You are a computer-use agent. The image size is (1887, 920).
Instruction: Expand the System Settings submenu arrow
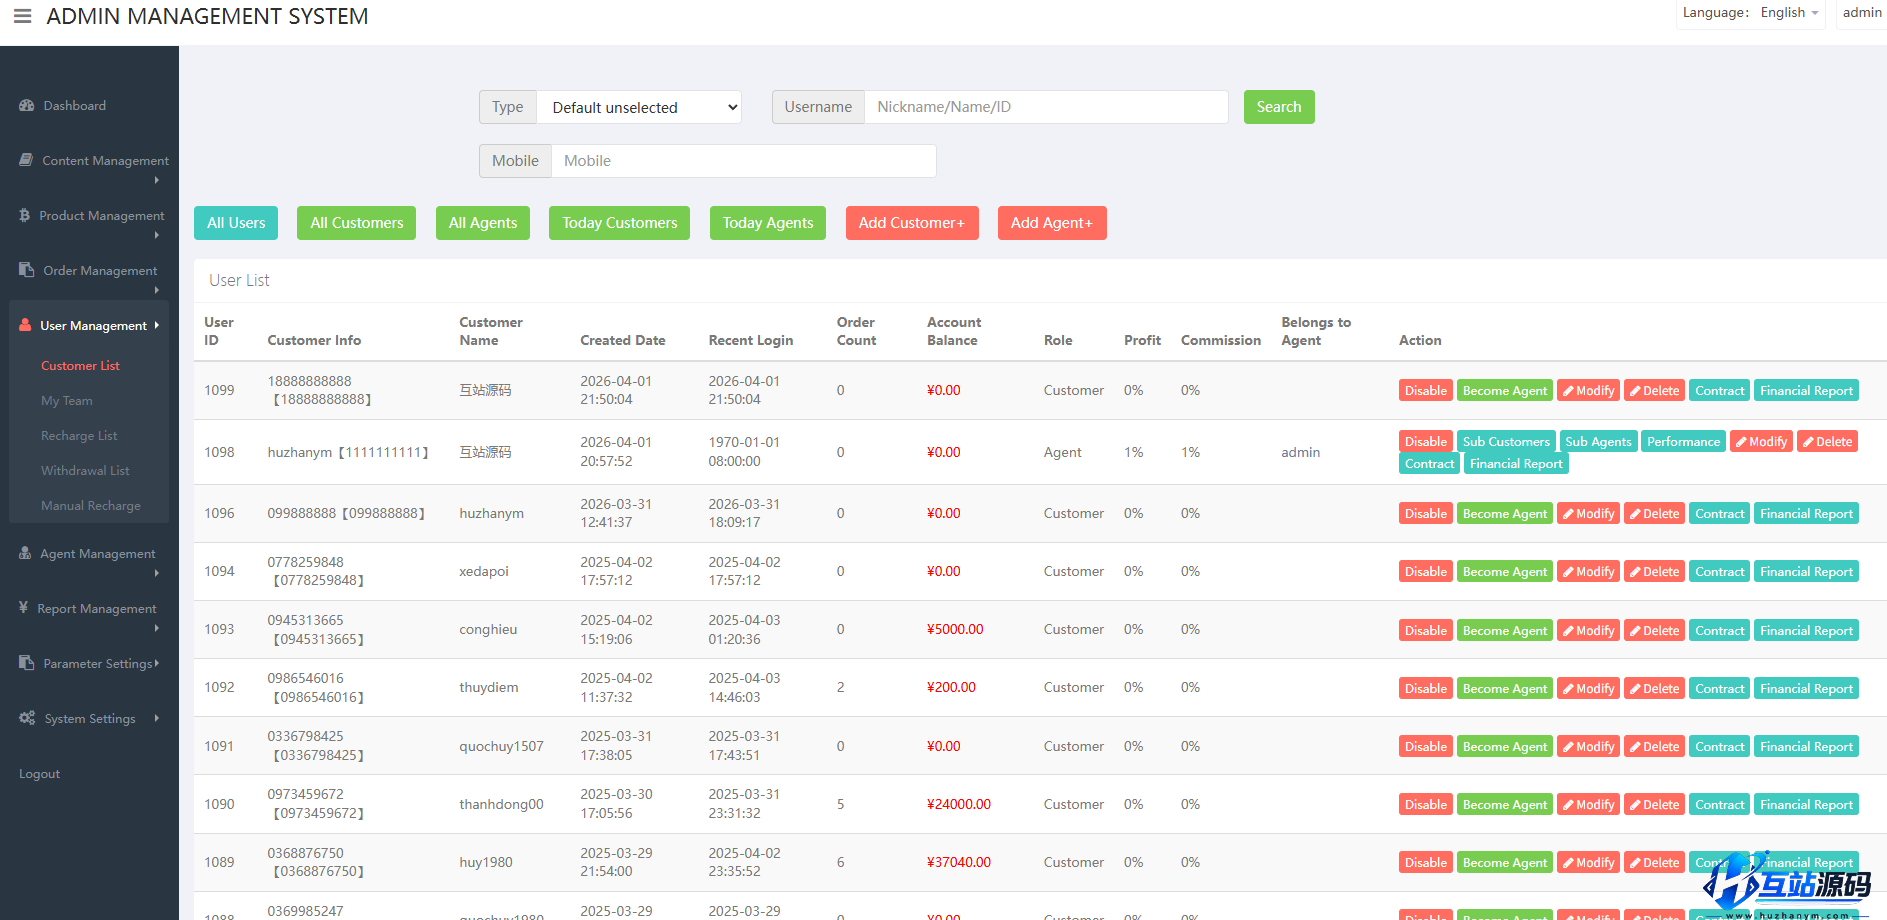pos(157,718)
